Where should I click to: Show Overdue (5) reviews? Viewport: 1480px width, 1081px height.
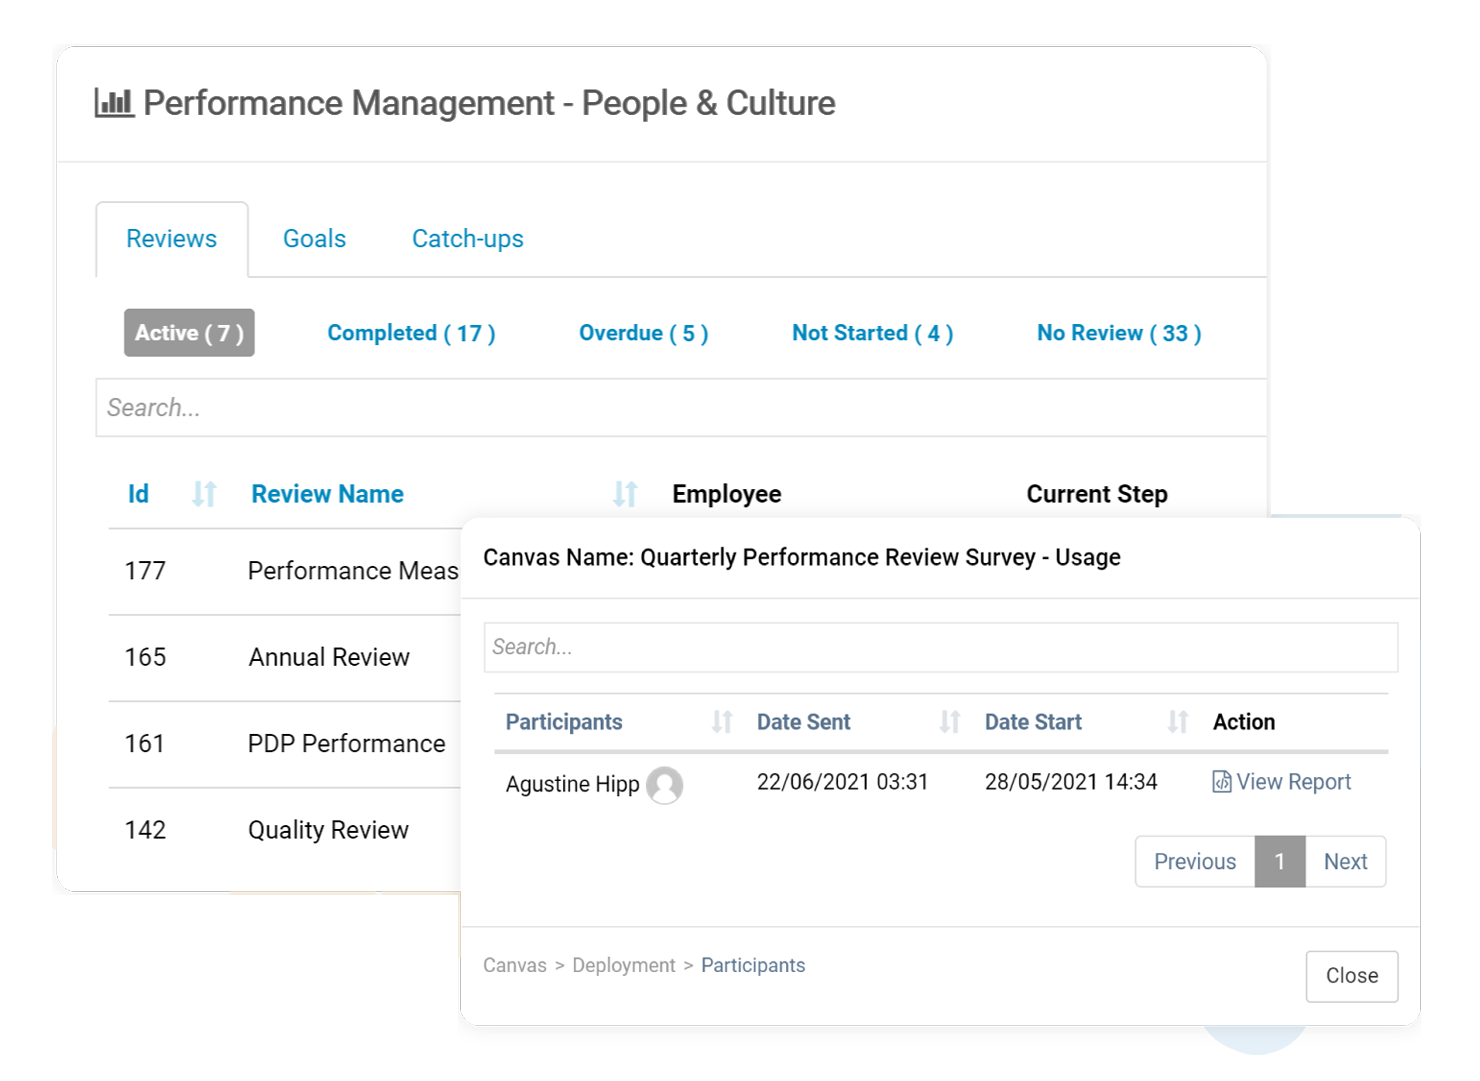644,333
